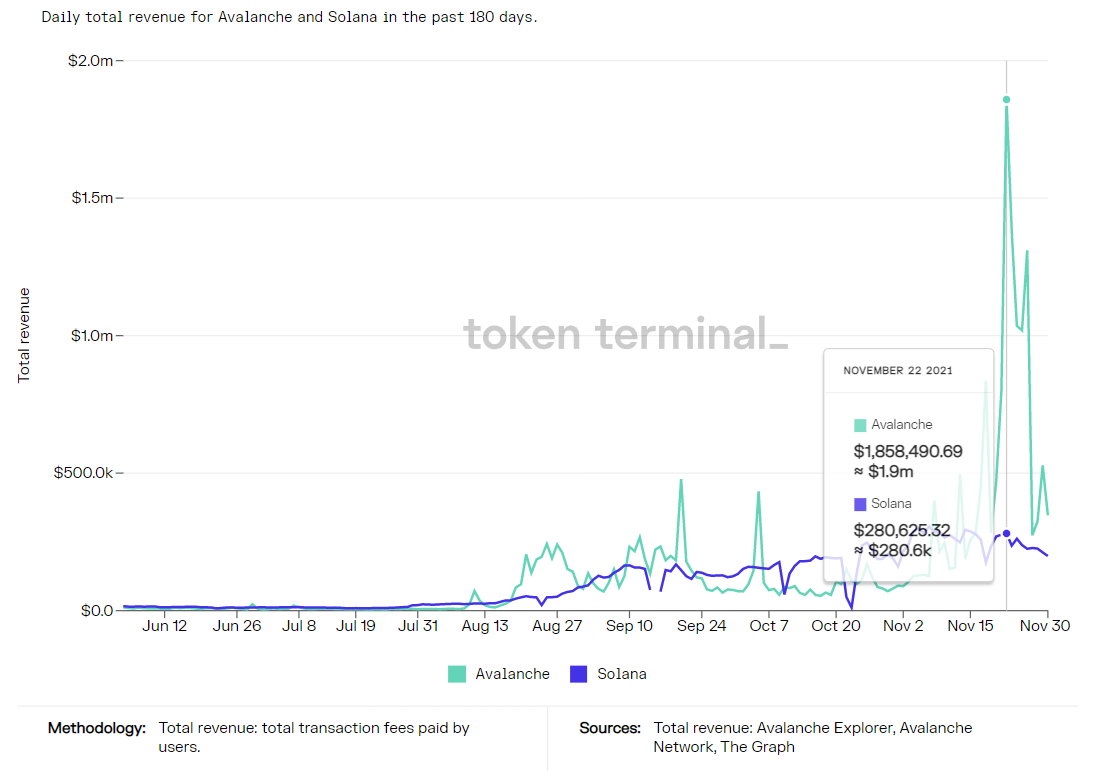Click the '$1.0m' y-axis label
The image size is (1097, 771).
(x=92, y=336)
